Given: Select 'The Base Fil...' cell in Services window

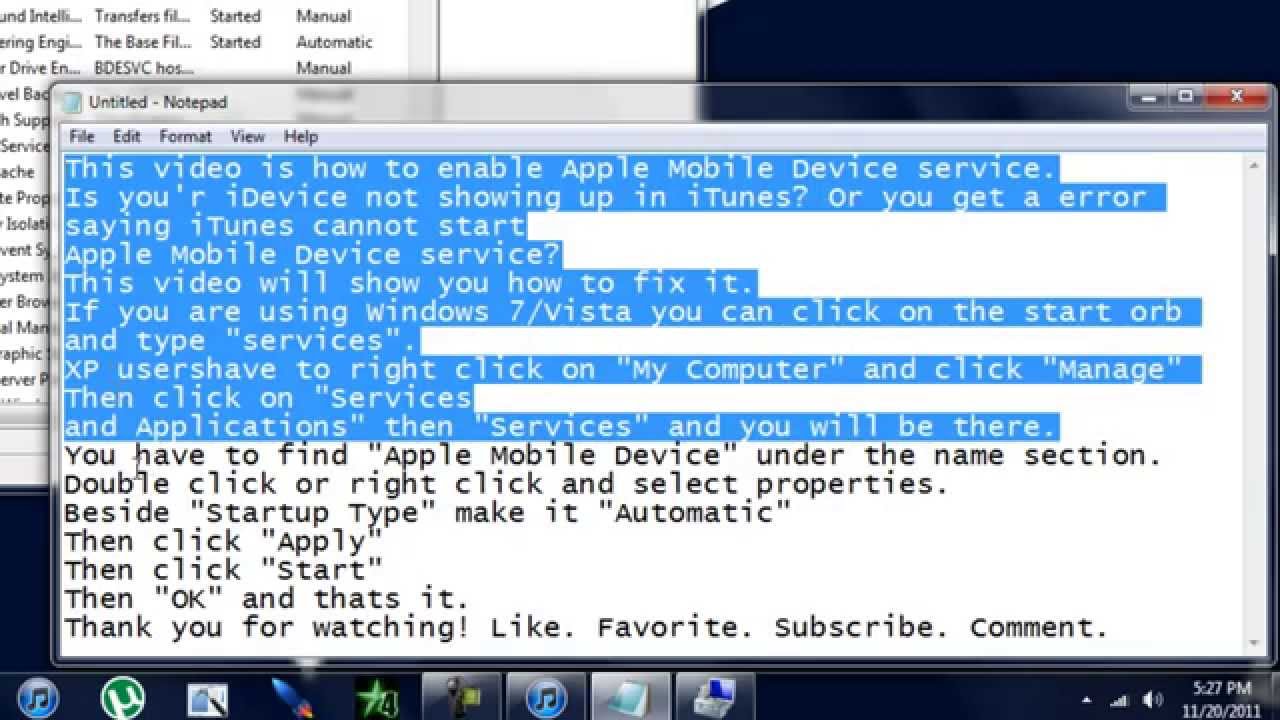Looking at the screenshot, I should point(142,42).
